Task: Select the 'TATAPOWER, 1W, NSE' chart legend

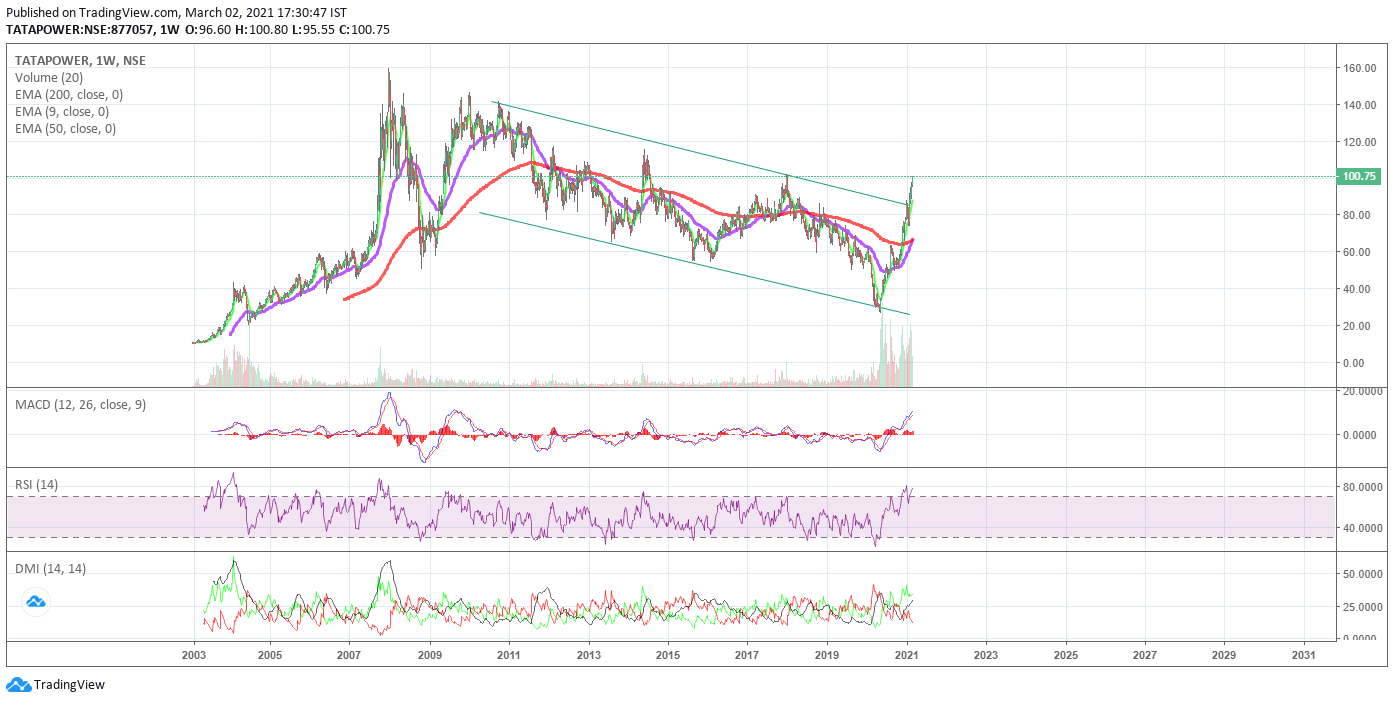Action: coord(80,60)
